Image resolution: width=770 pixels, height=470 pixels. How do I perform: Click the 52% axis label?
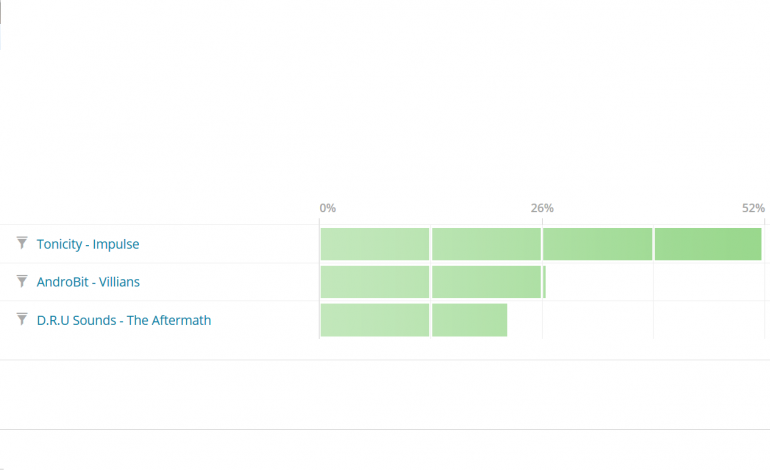[x=753, y=208]
